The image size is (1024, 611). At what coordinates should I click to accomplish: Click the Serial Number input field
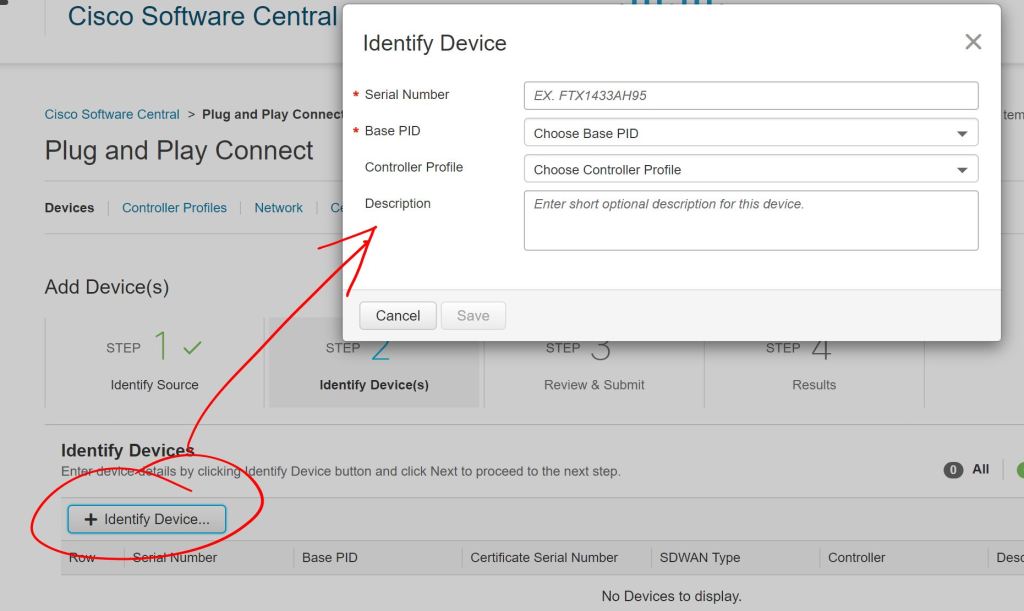pos(750,96)
